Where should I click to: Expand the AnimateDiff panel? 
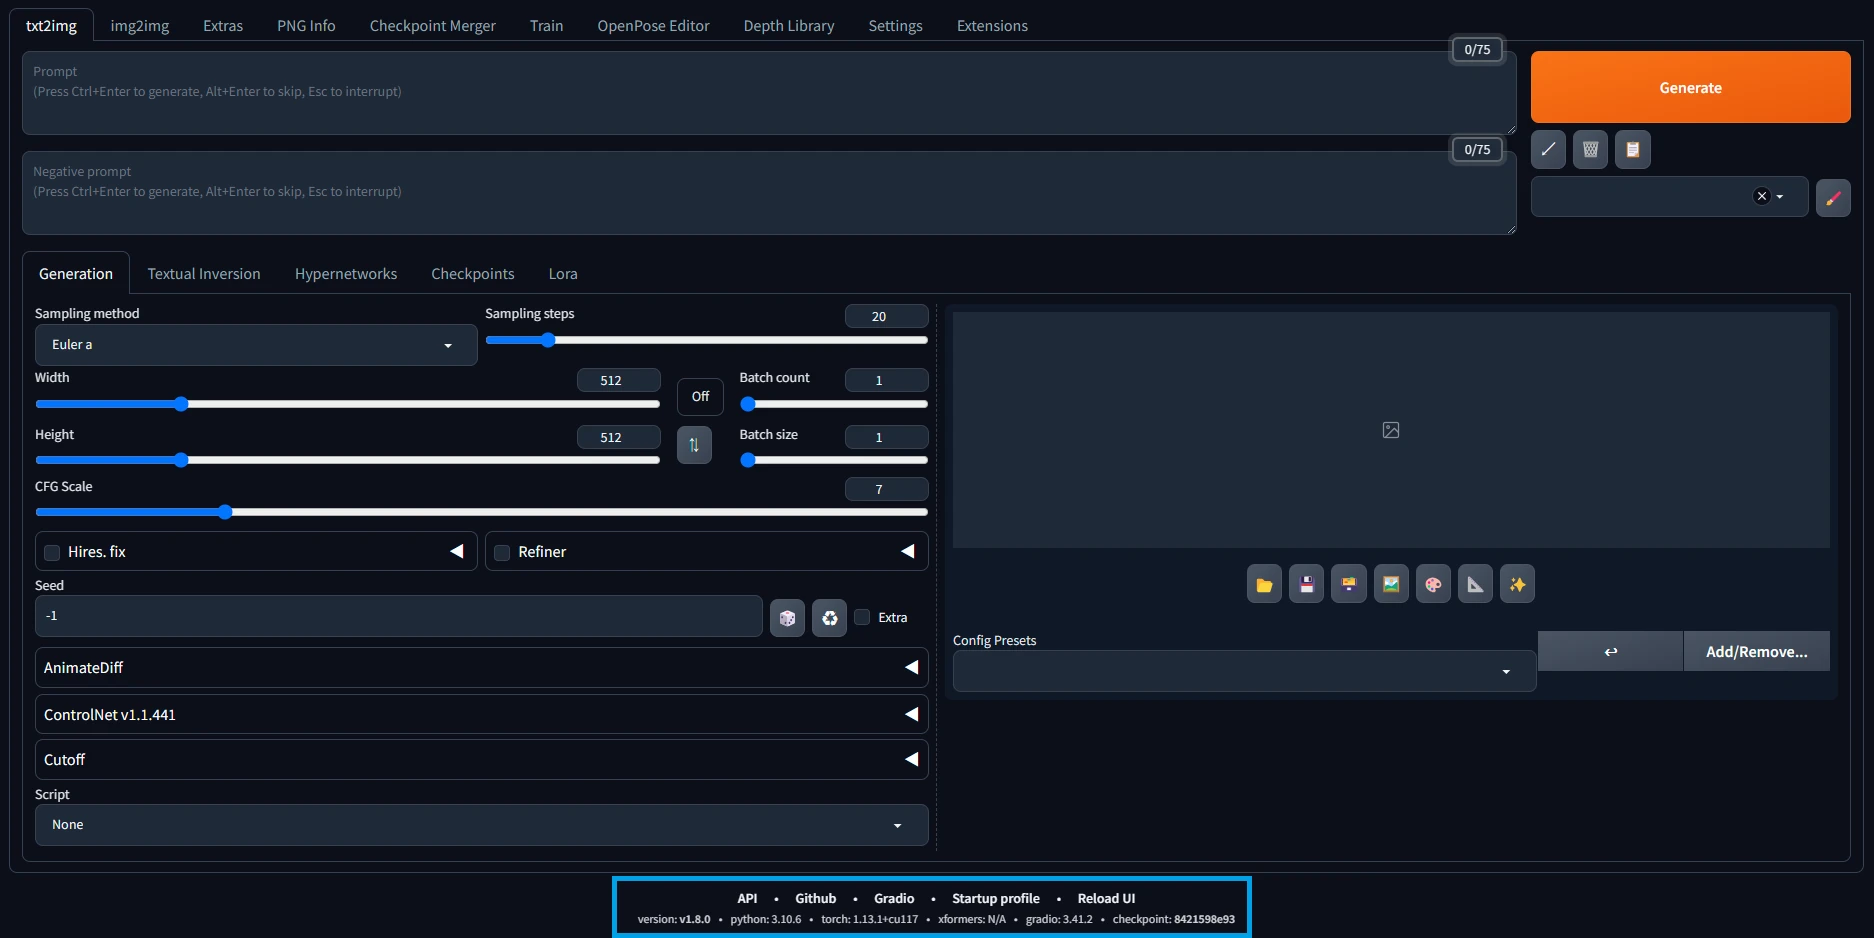(x=481, y=667)
